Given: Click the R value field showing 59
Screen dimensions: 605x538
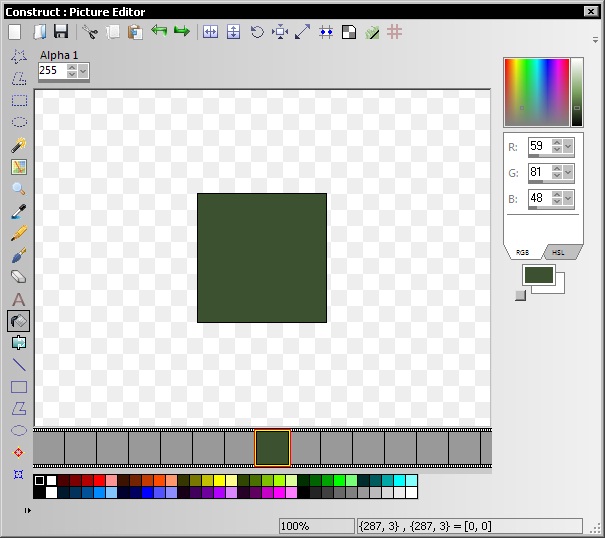Looking at the screenshot, I should coord(539,146).
